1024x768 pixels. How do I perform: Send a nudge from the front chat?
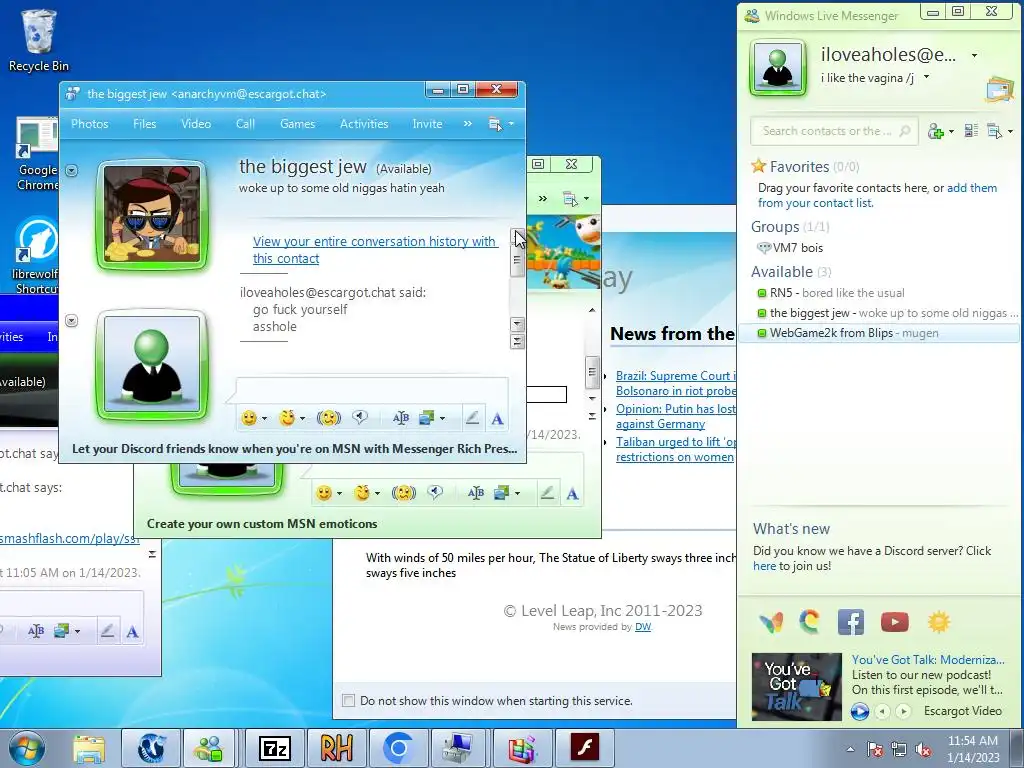(329, 418)
